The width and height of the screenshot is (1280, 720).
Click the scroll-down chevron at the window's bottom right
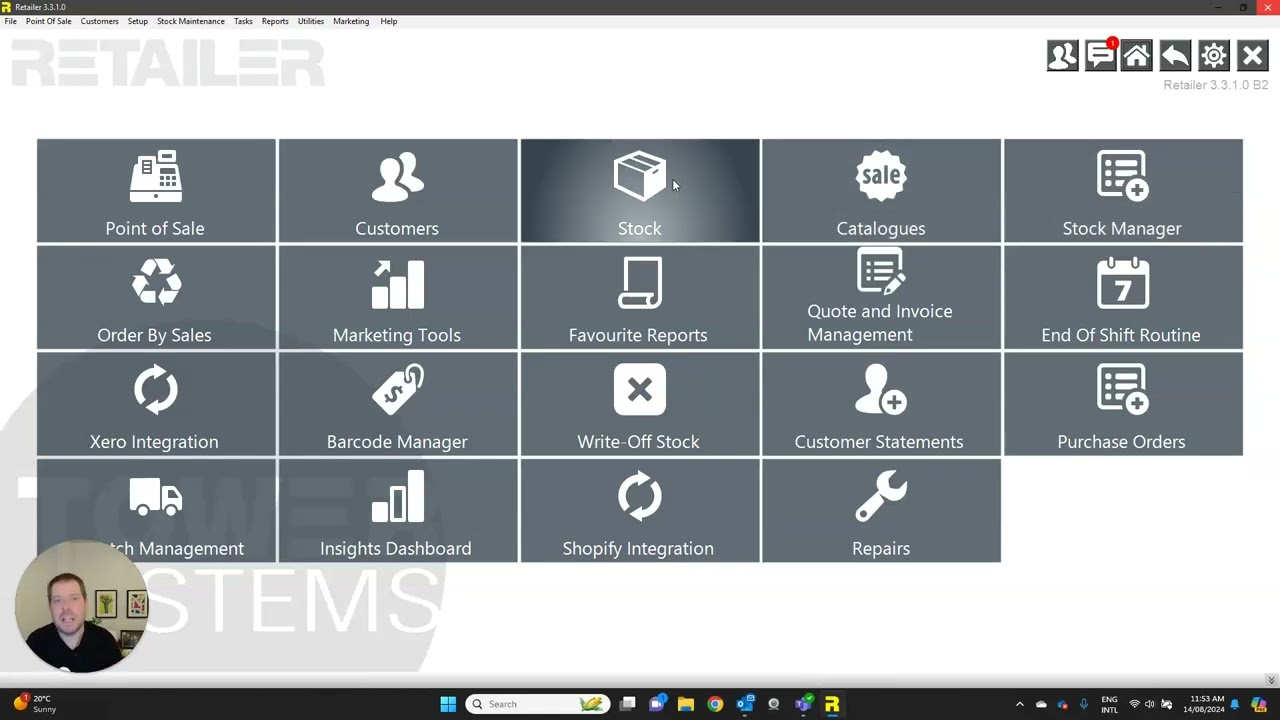point(1271,680)
